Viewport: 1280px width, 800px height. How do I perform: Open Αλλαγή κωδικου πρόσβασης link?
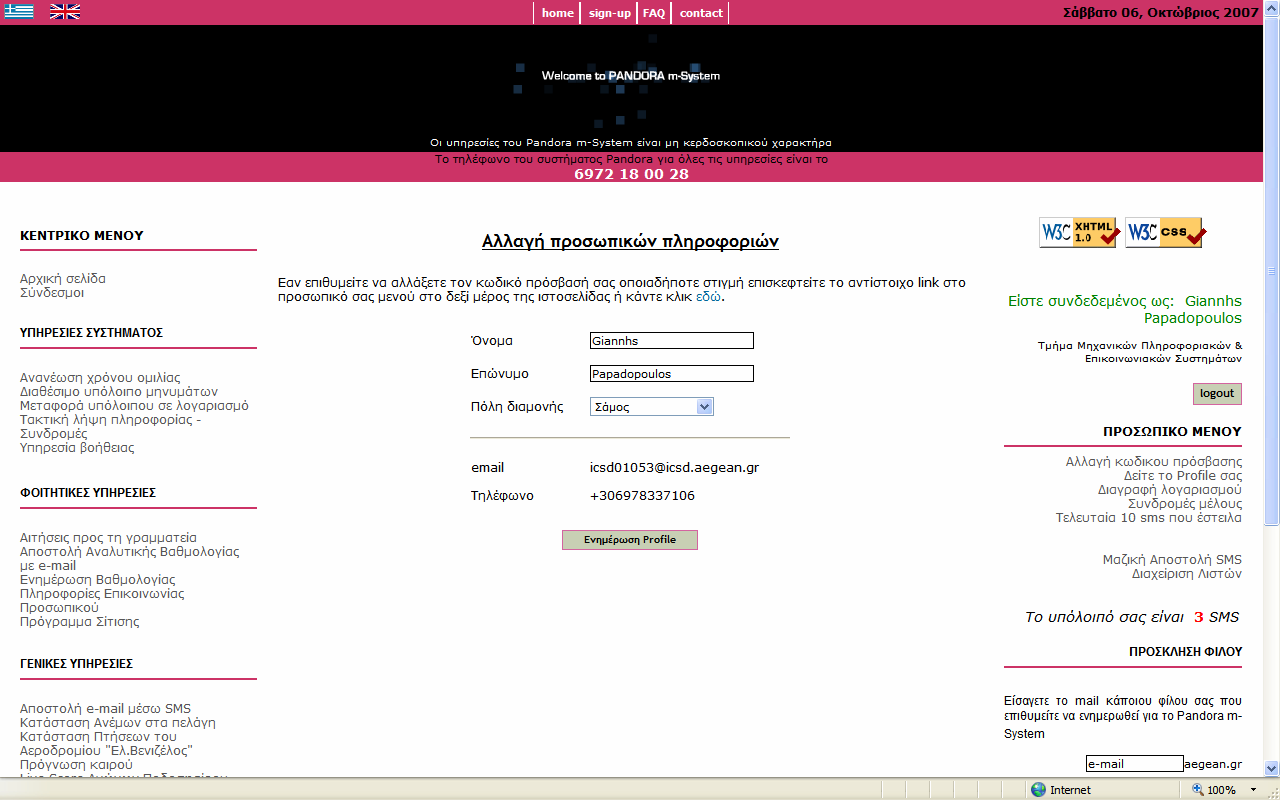[1154, 462]
